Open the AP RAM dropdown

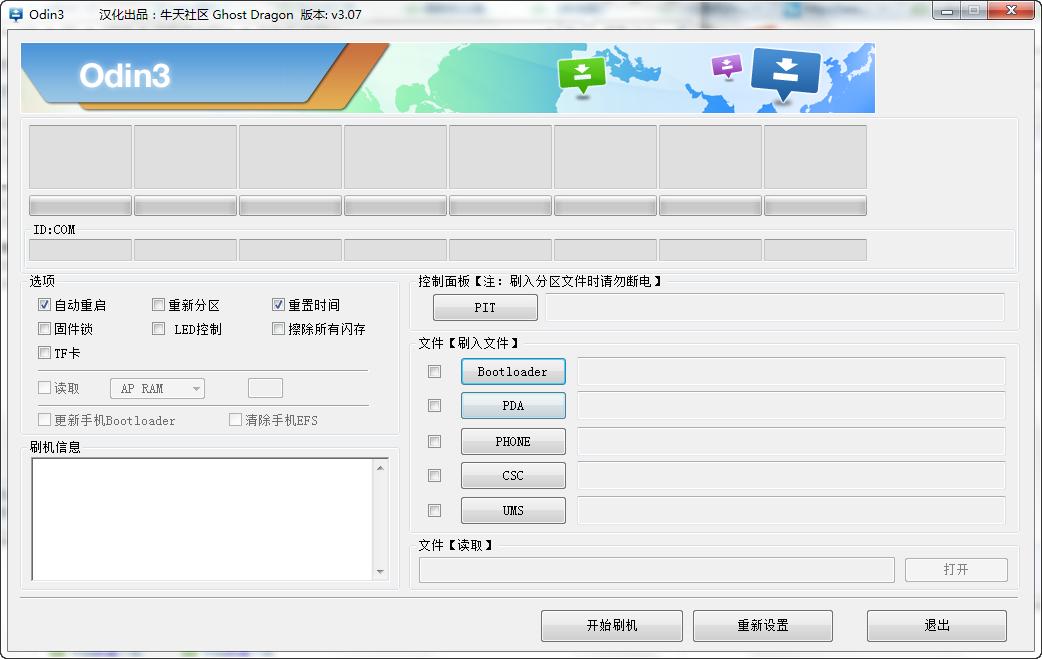click(x=157, y=389)
